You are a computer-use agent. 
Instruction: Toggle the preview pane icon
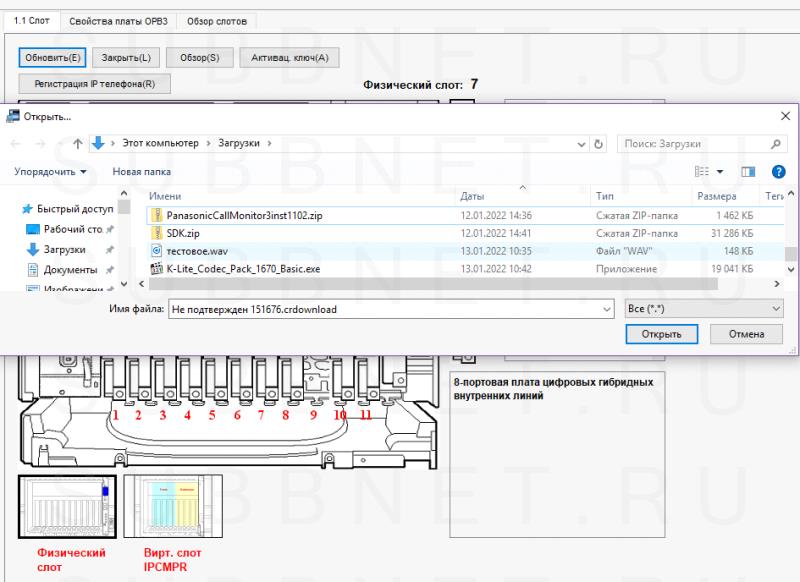coord(748,172)
